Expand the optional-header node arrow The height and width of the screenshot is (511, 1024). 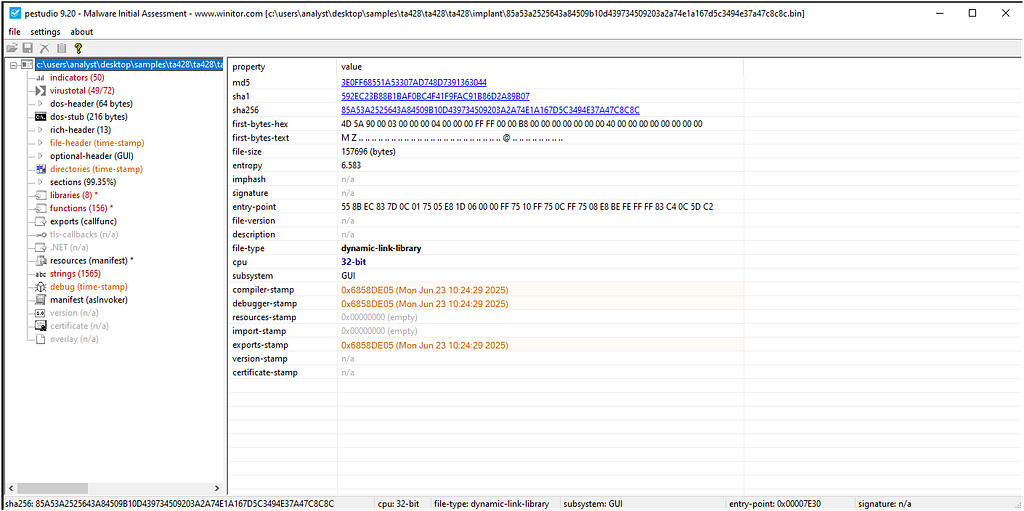pyautogui.click(x=40, y=156)
